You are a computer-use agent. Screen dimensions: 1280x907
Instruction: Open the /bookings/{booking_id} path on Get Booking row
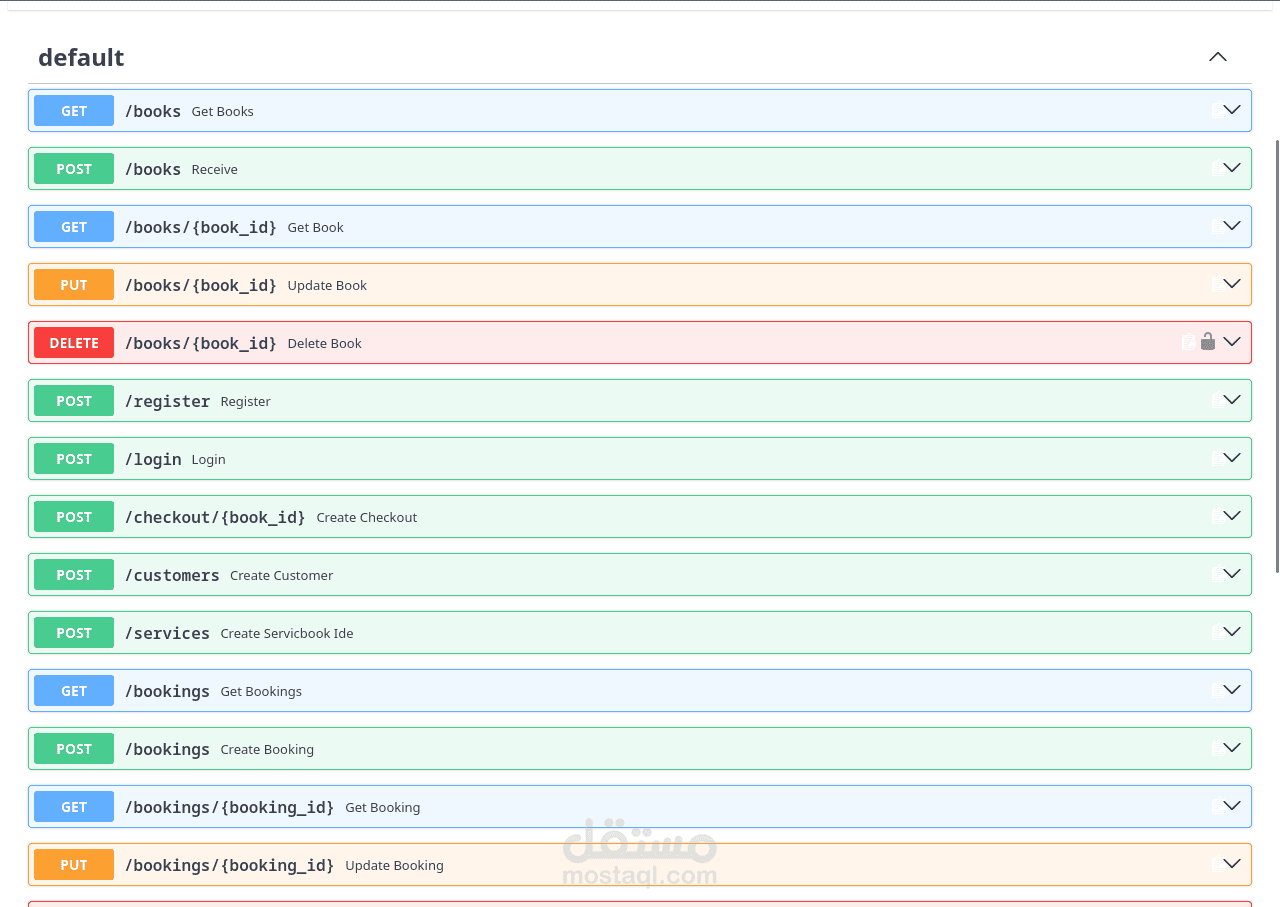point(229,807)
